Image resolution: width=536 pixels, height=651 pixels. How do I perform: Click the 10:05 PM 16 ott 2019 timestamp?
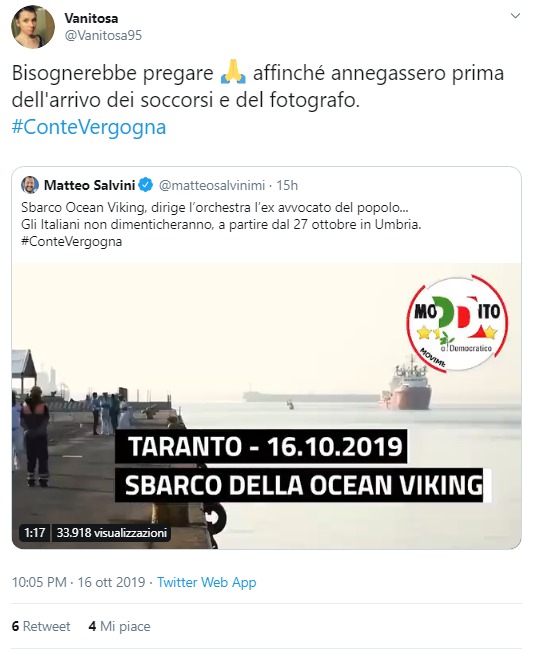point(78,582)
